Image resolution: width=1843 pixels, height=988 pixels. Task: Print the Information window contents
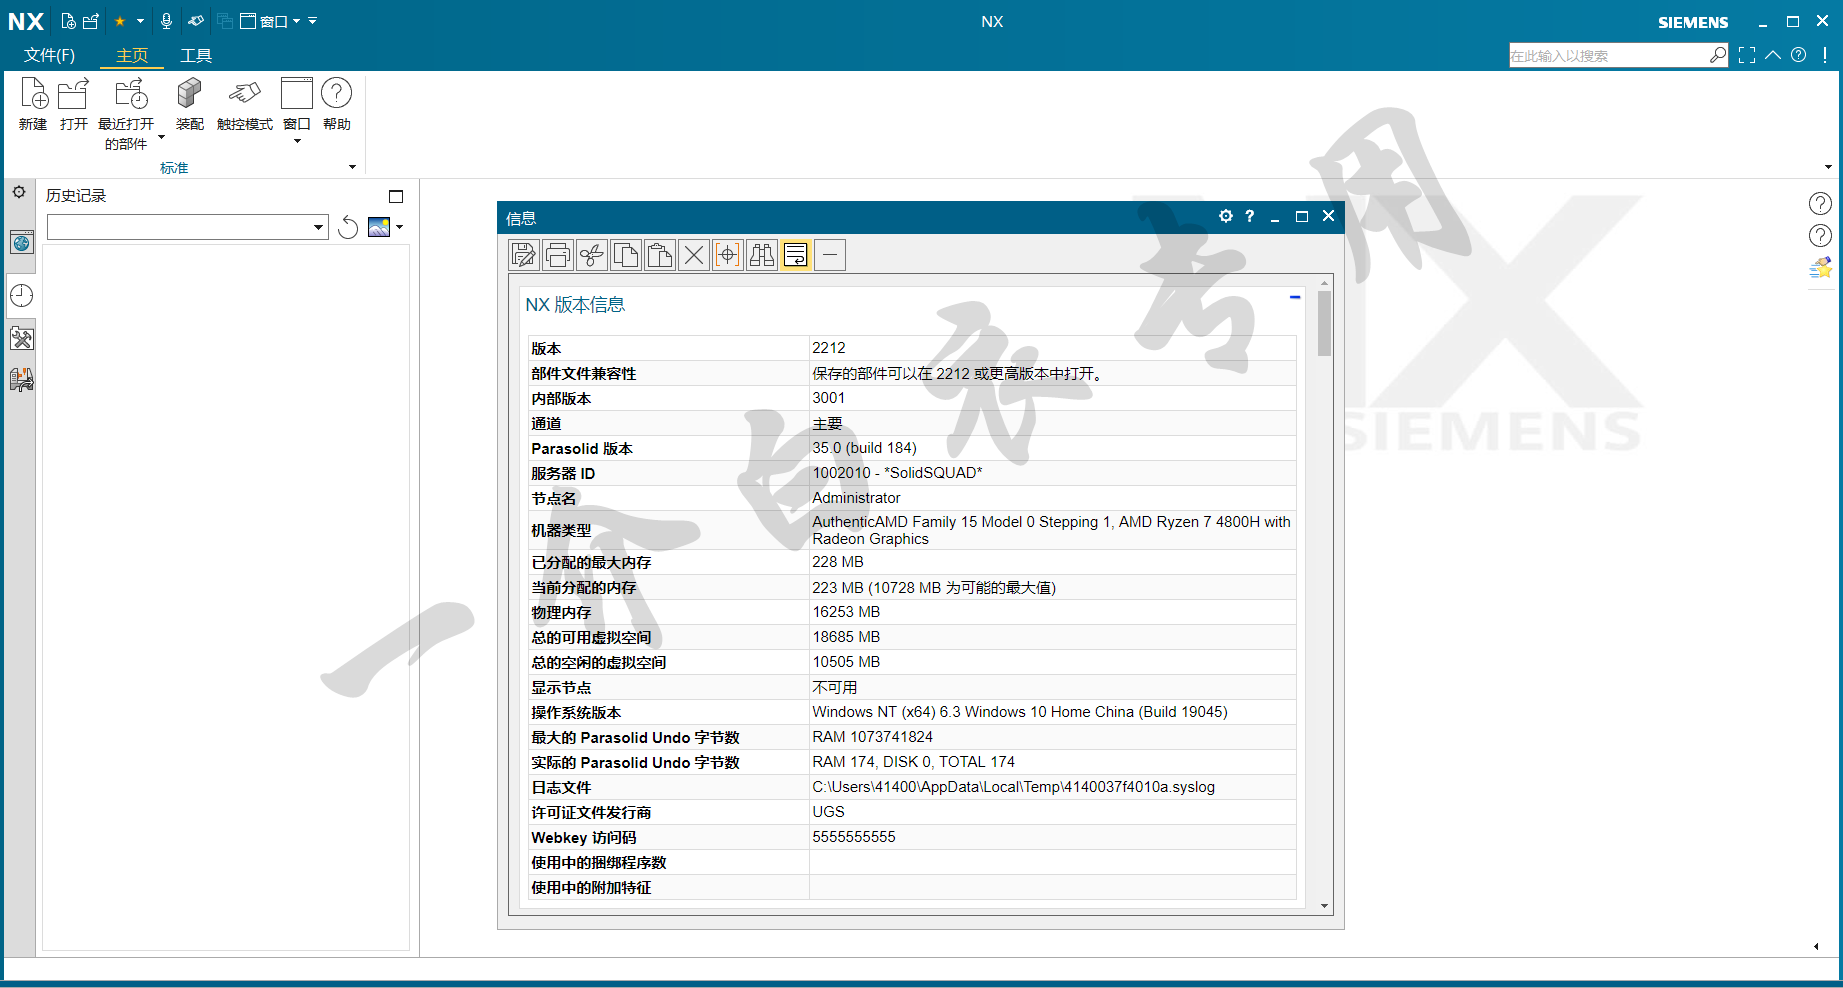(558, 255)
